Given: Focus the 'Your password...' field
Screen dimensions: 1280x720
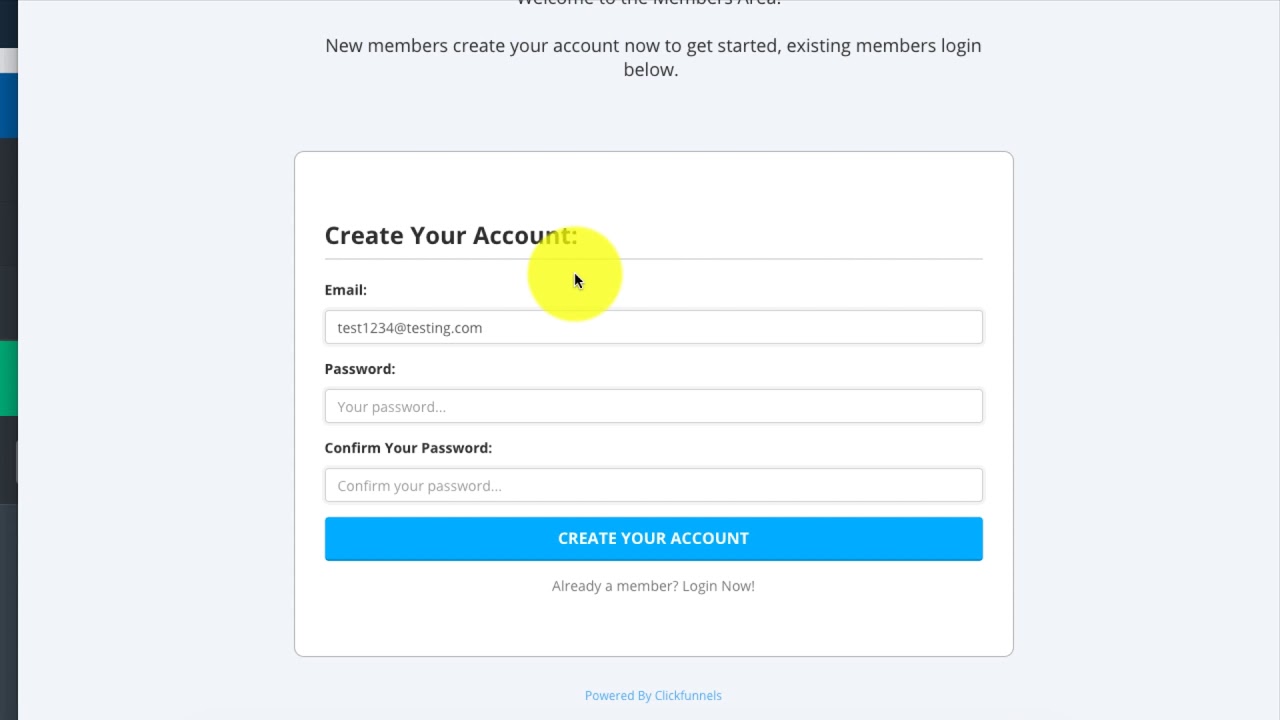Looking at the screenshot, I should [x=653, y=407].
